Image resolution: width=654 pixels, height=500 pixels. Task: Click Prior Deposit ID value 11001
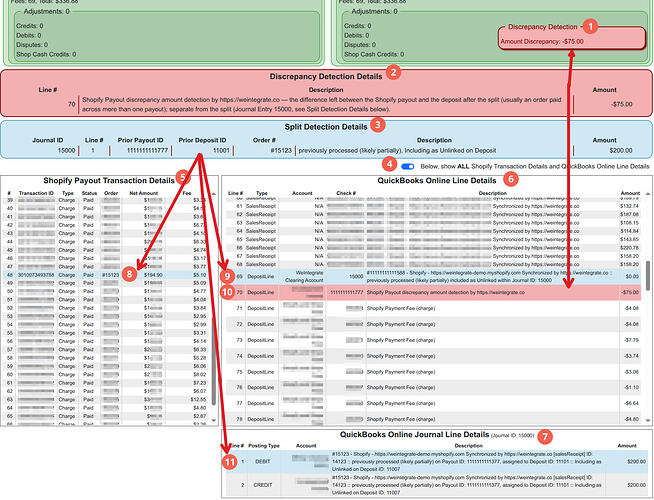(x=221, y=151)
